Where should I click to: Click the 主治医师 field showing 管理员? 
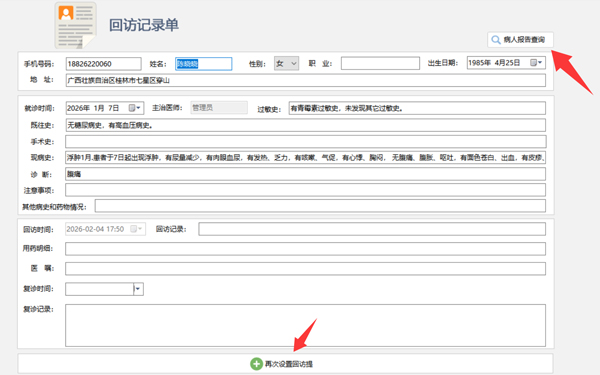click(219, 108)
